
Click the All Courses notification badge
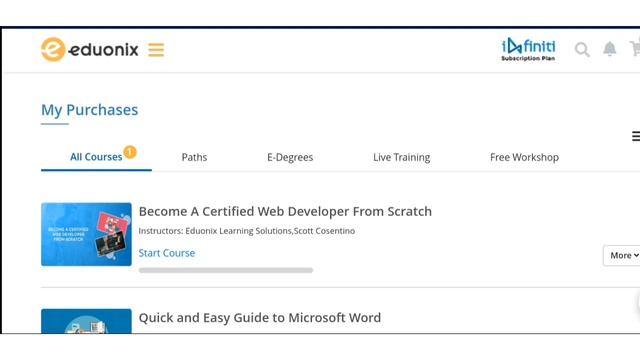130,152
